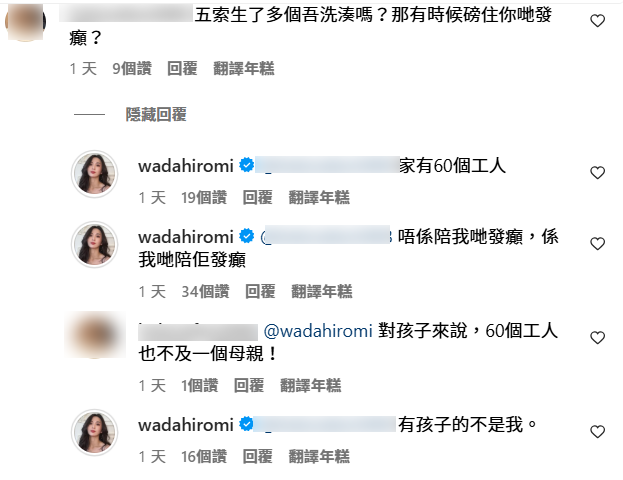
Task: Click verified badge on first wadahiromi reply
Action: [x=246, y=165]
